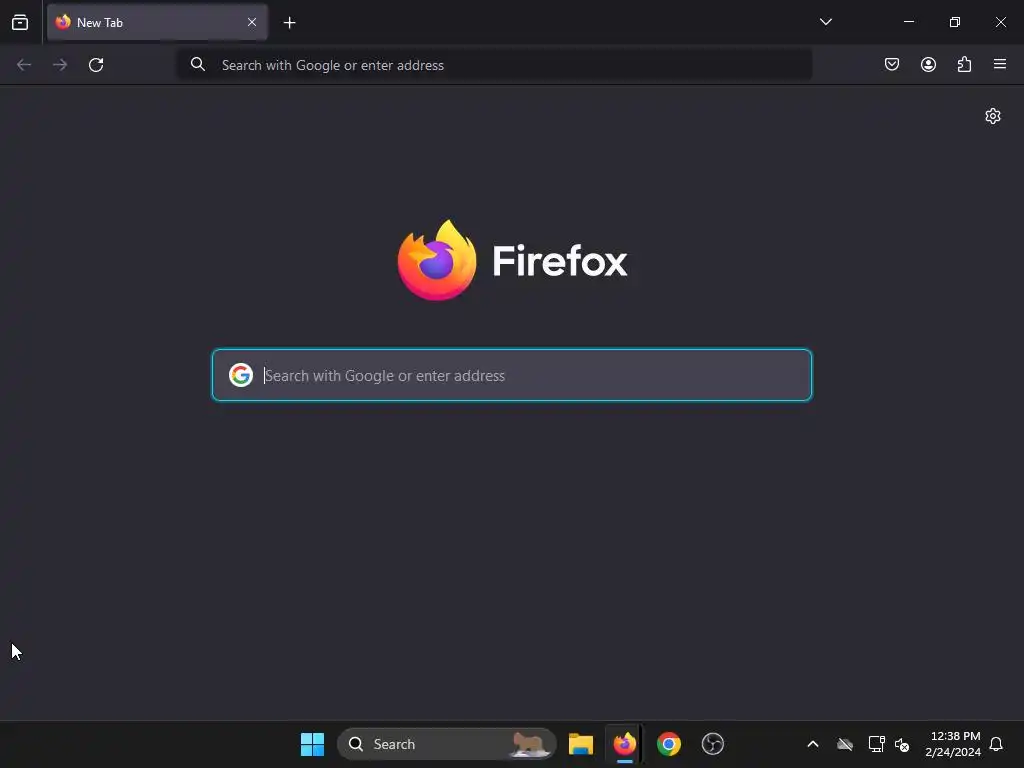Open the clock showing 12:38 PM

pos(953,744)
